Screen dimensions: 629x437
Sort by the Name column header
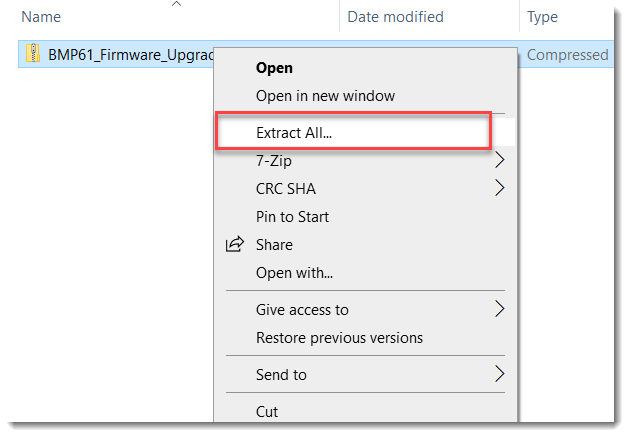click(x=41, y=17)
